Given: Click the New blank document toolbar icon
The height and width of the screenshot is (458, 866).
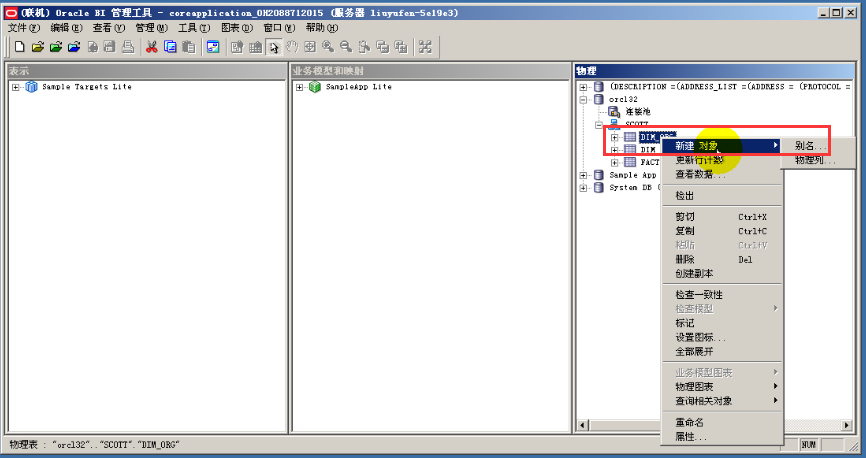Looking at the screenshot, I should point(20,47).
